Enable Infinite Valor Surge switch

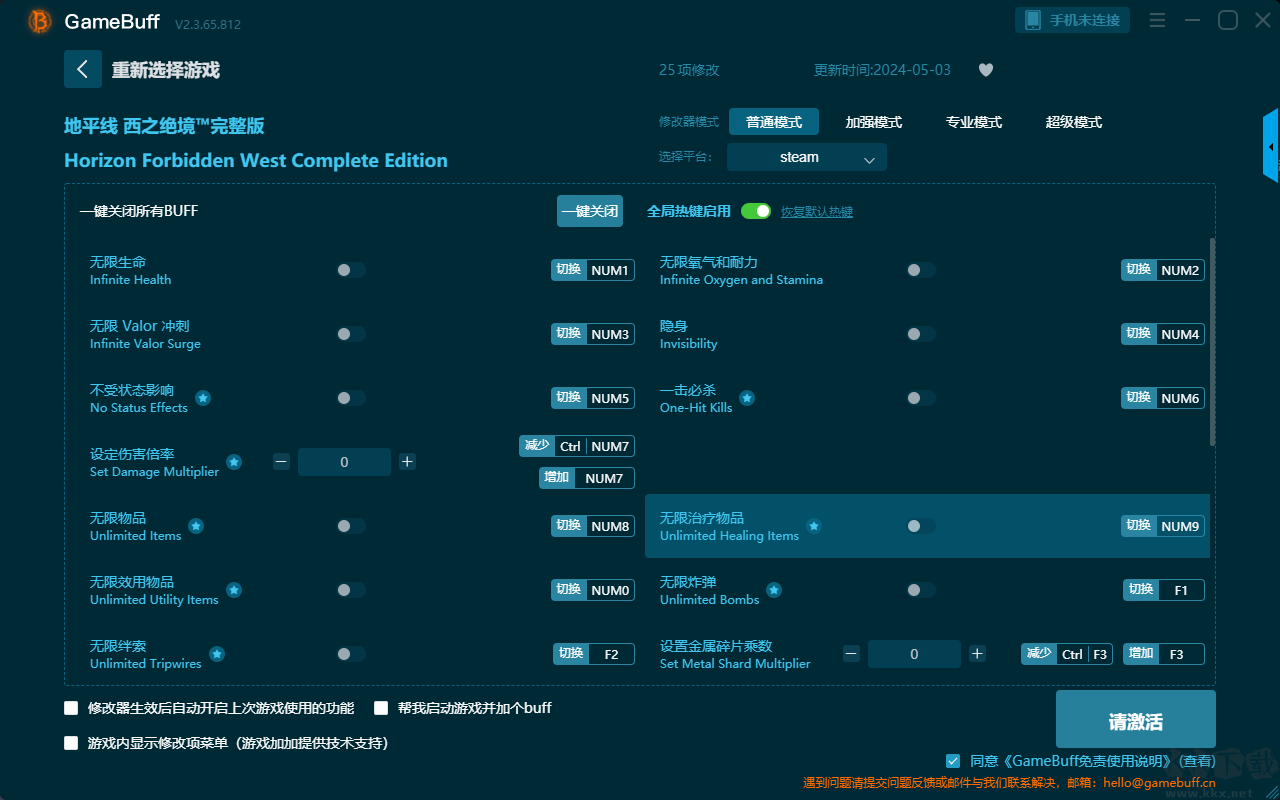click(x=351, y=334)
